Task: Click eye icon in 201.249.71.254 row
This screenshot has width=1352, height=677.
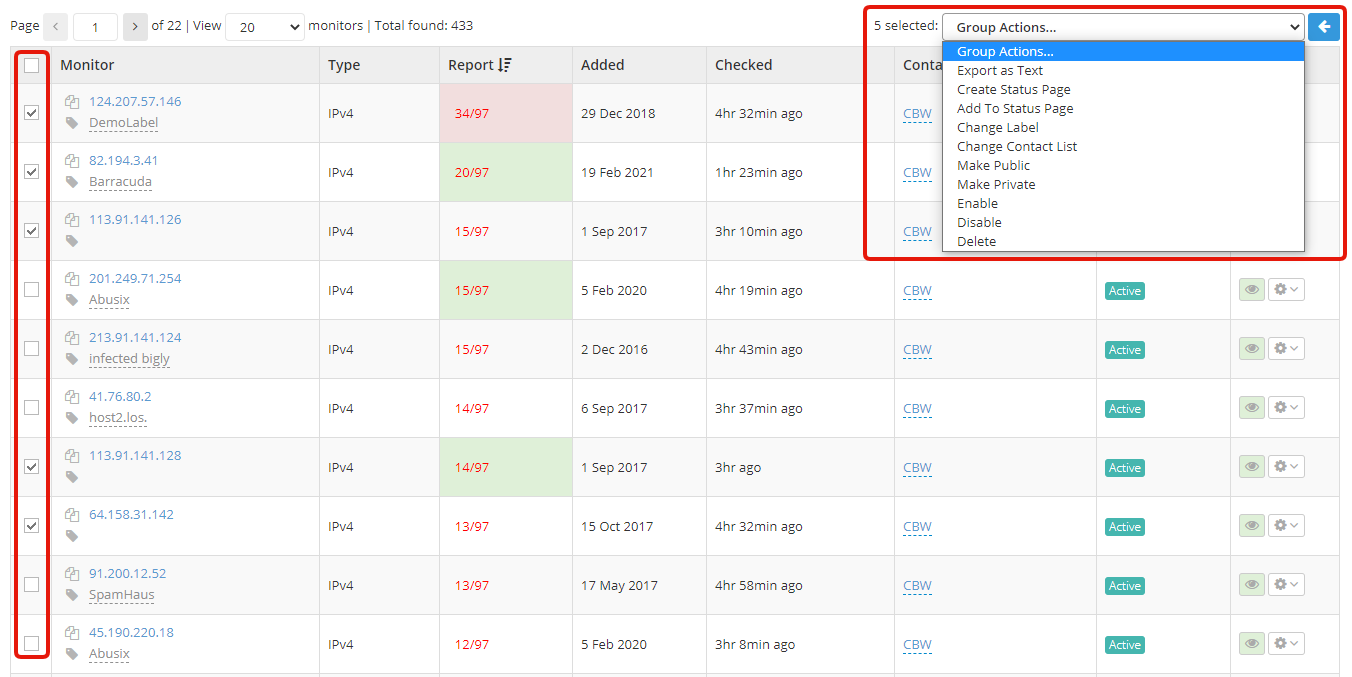Action: click(1250, 290)
